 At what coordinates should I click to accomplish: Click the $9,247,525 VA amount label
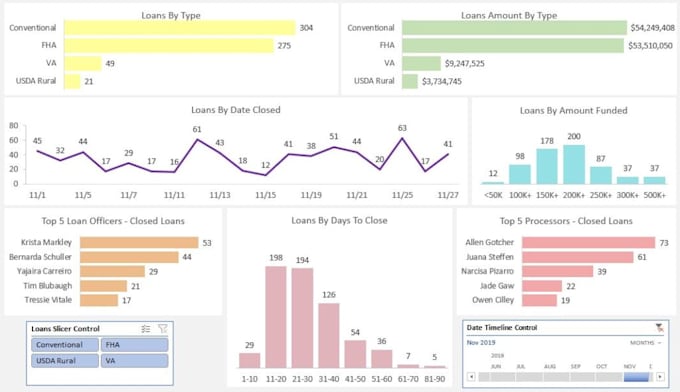464,63
